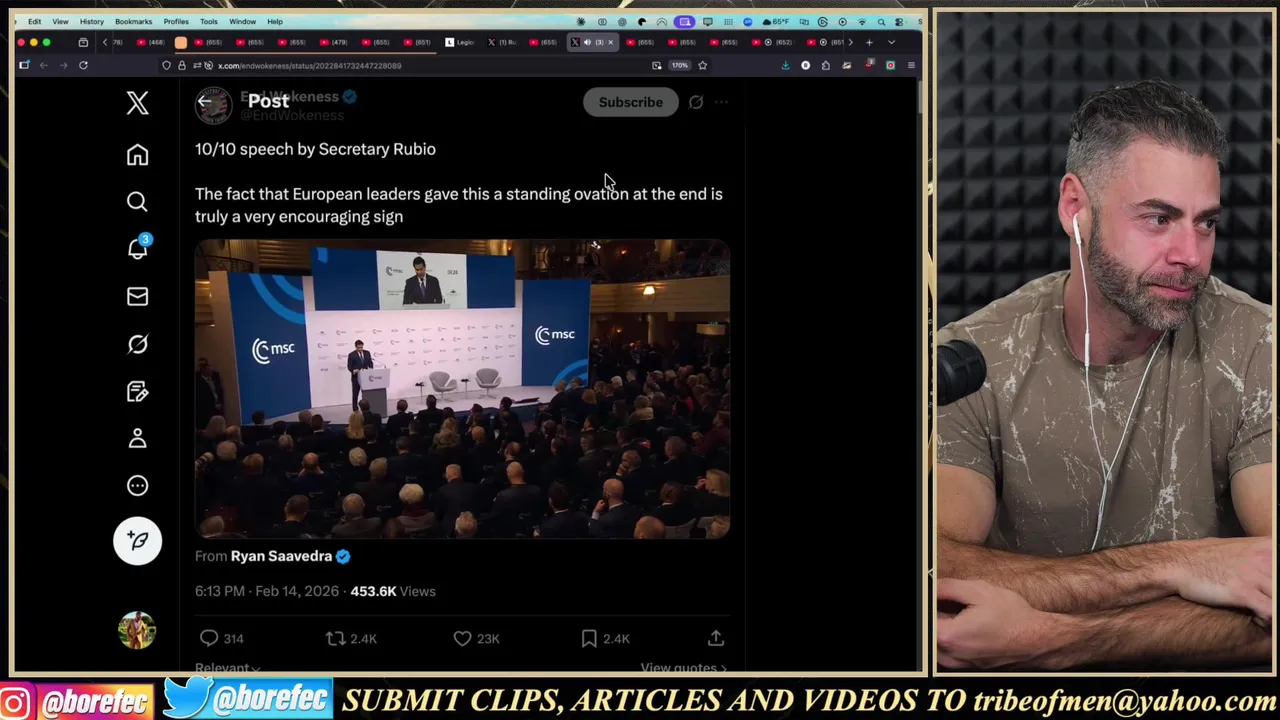
Task: Switch to the YouTube (479) tab
Action: 334,42
